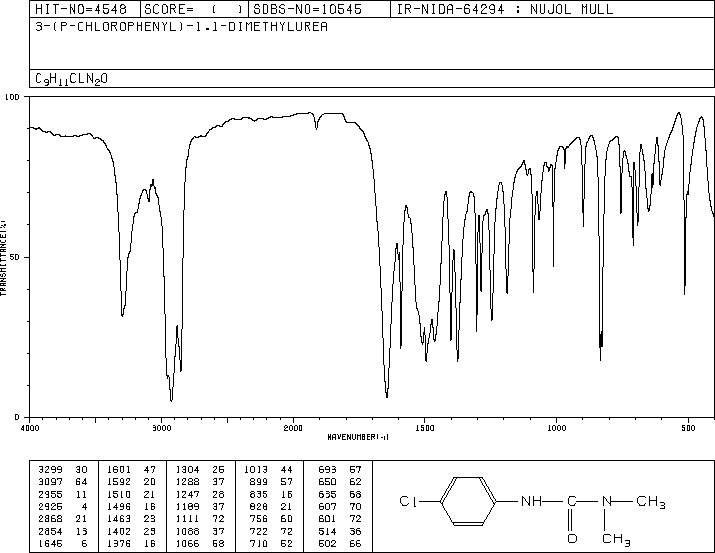Click the 100 transmittance axis label

[x=12, y=97]
